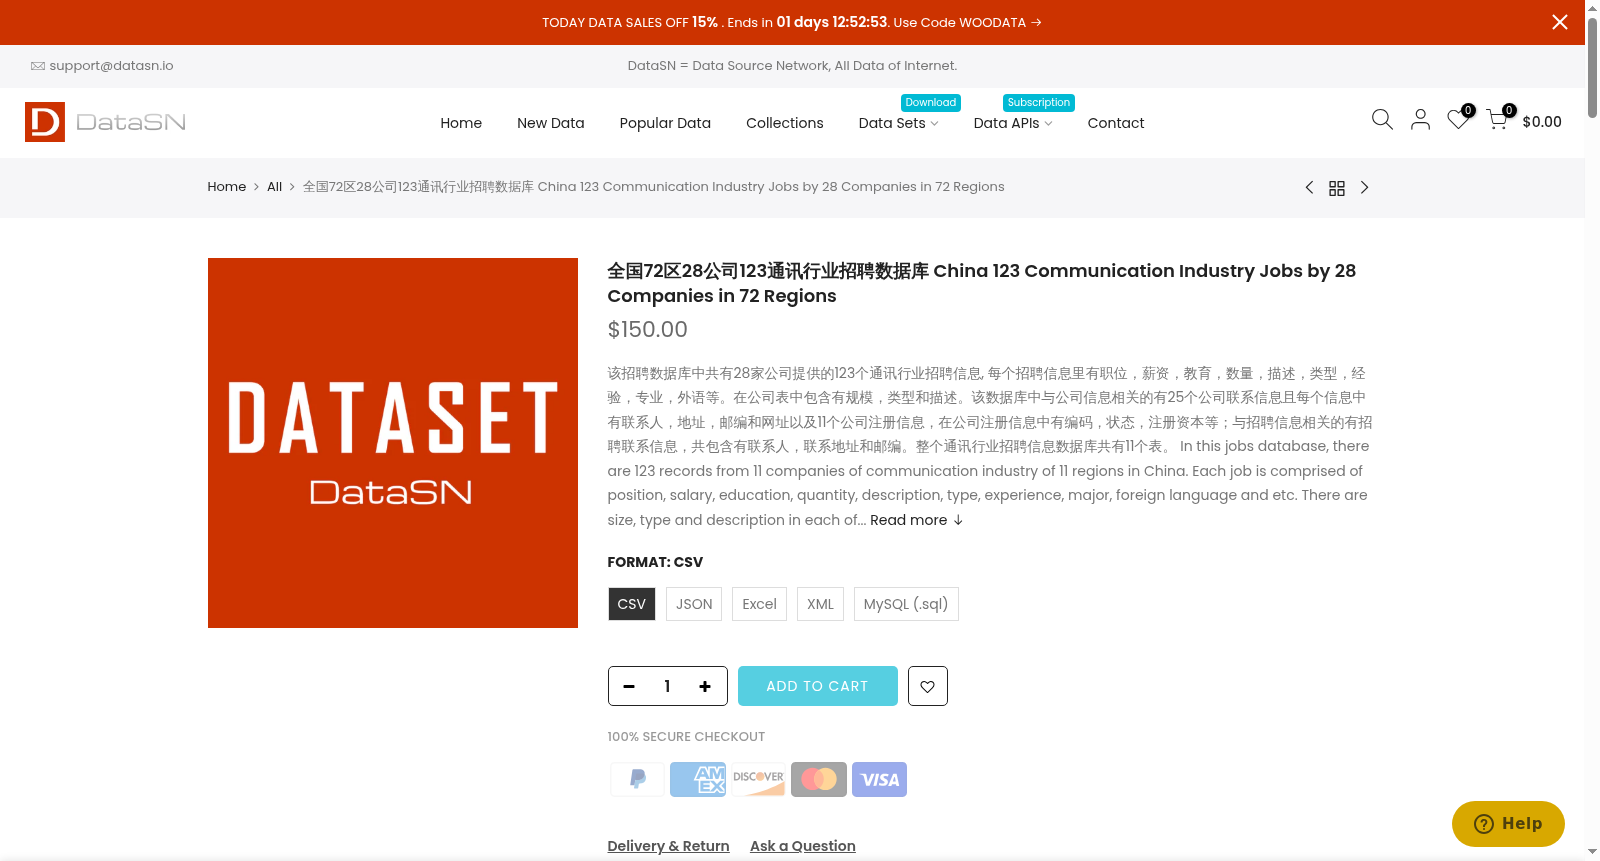Expand the Data APIs dropdown menu
This screenshot has width=1600, height=861.
(x=1013, y=123)
